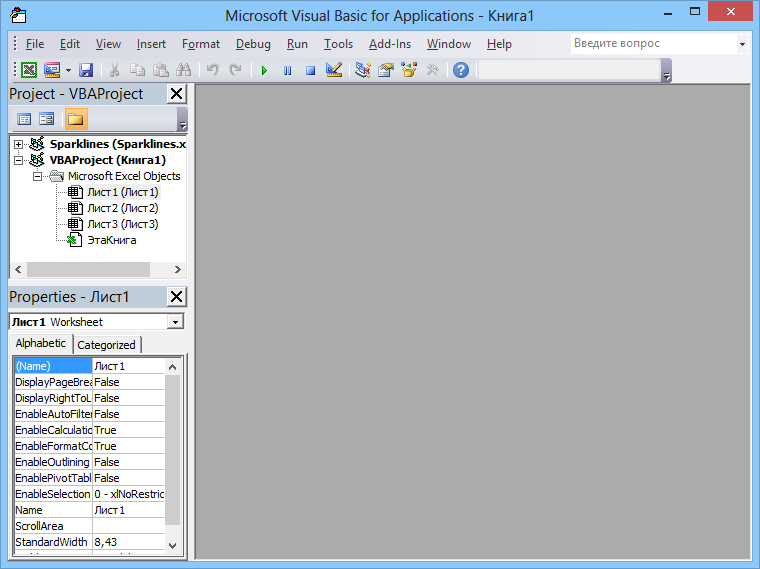
Task: Click the StandardWidth 8,43 value
Action: click(128, 542)
